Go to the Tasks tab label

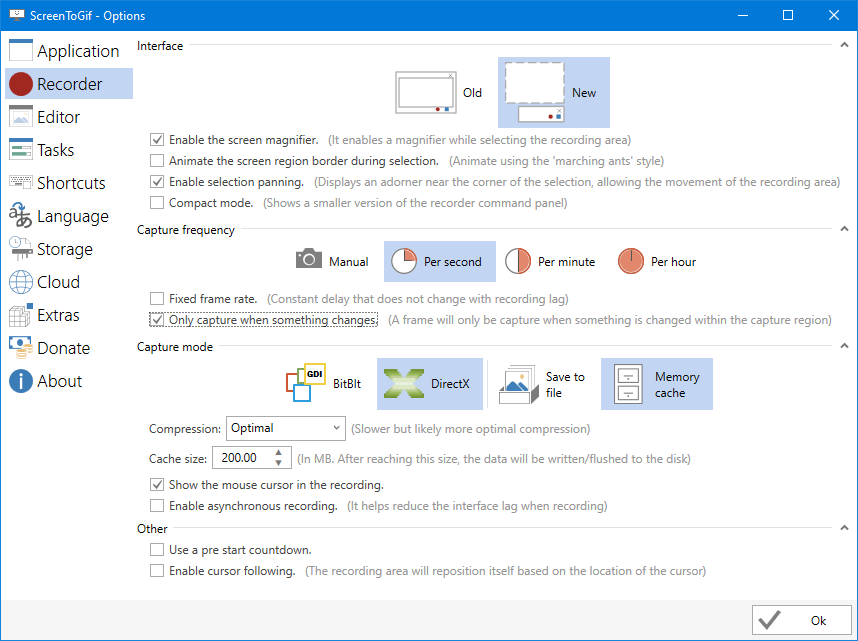[x=55, y=149]
